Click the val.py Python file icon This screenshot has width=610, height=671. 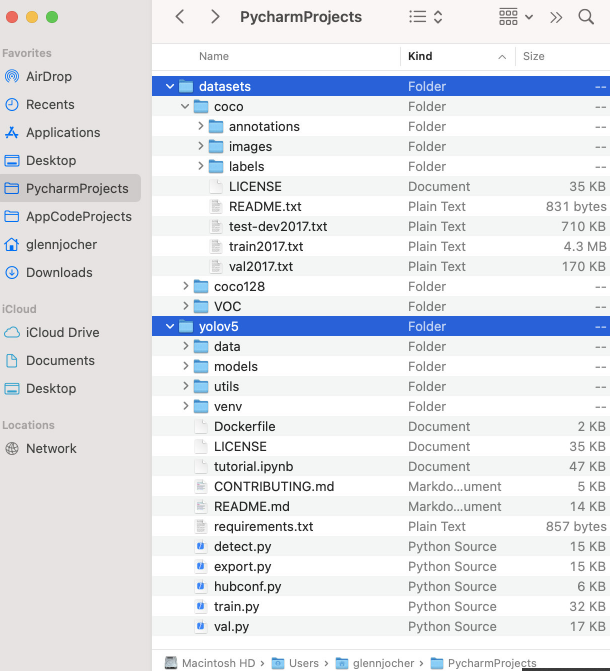tap(200, 626)
